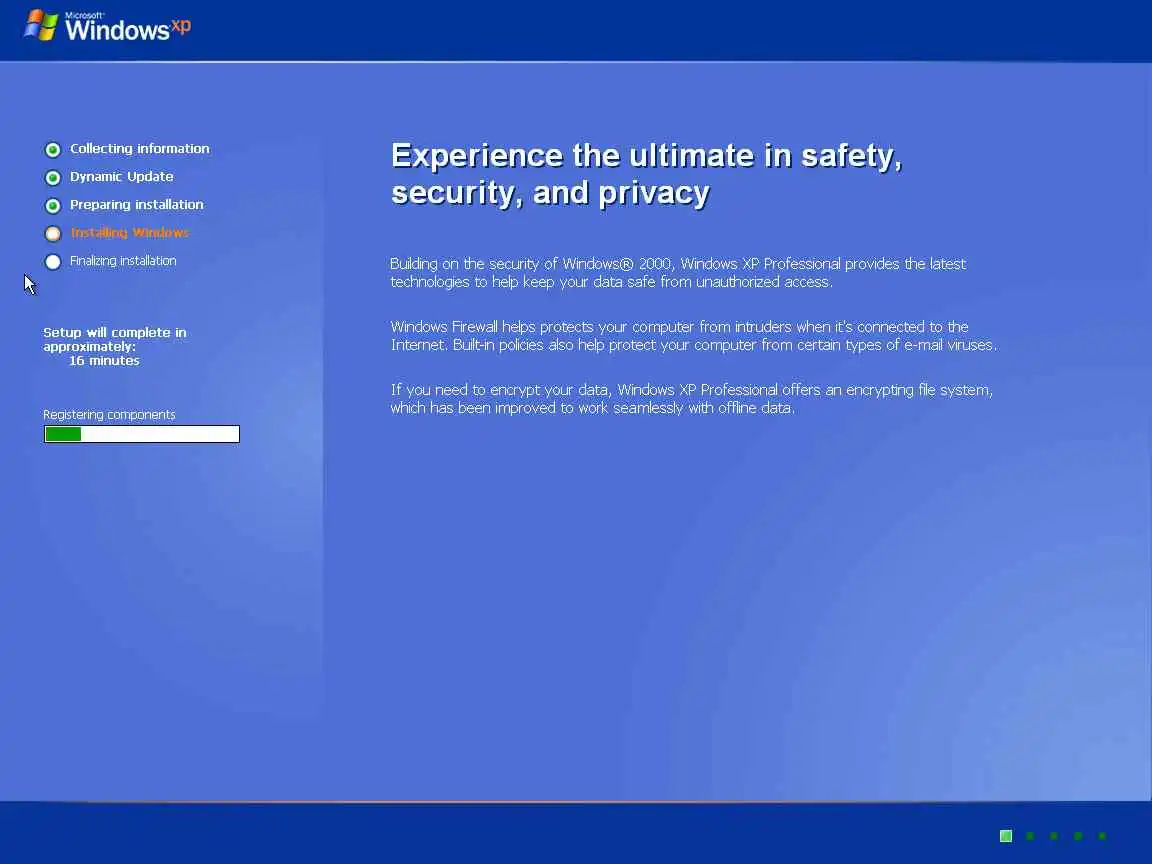Click the paragraph about Windows Firewall

tap(694, 336)
